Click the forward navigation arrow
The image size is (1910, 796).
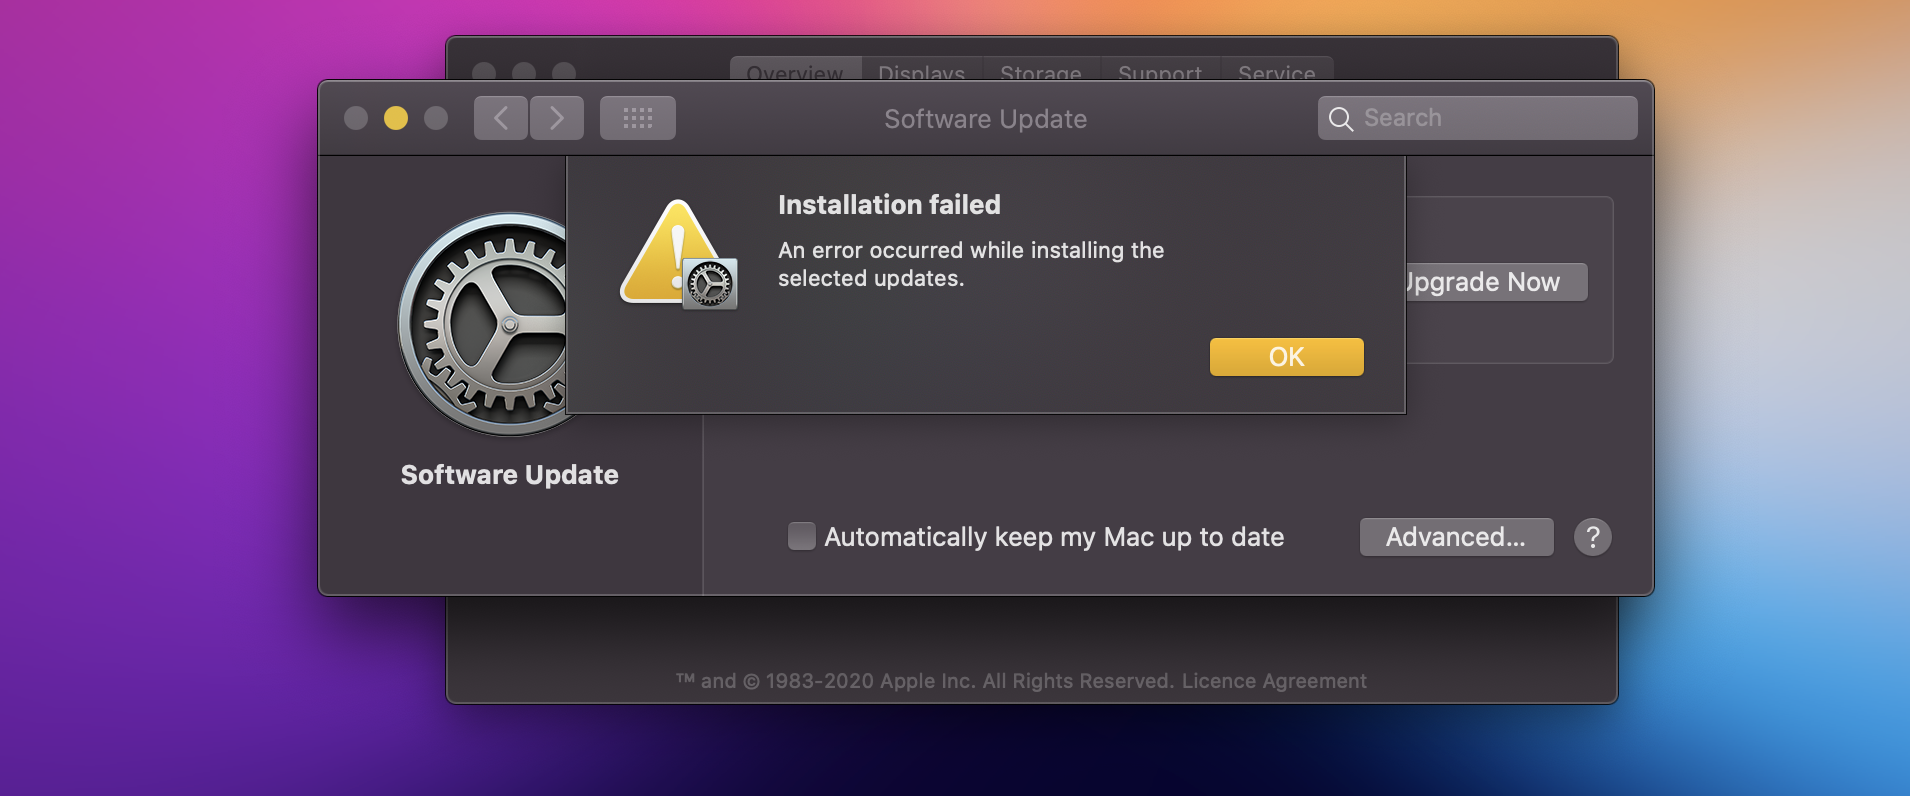click(557, 118)
